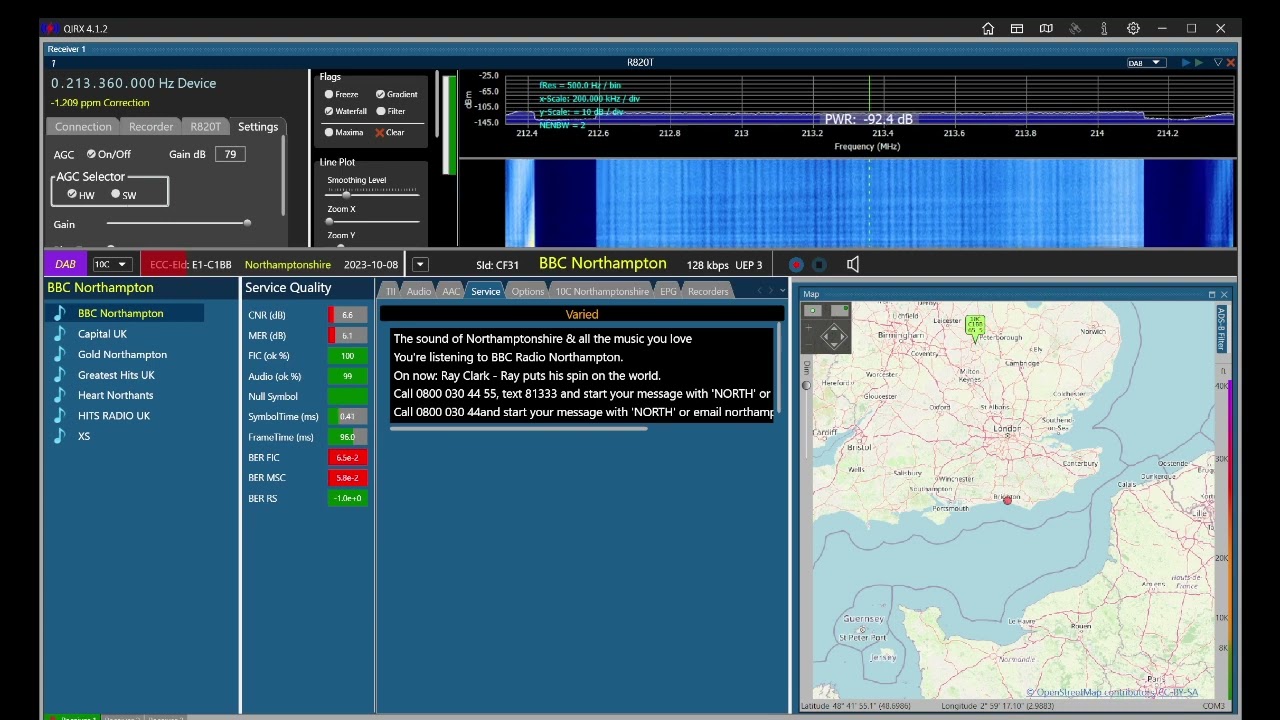Open the DAB mode dropdown at top right
The width and height of the screenshot is (1280, 720).
[x=1145, y=63]
